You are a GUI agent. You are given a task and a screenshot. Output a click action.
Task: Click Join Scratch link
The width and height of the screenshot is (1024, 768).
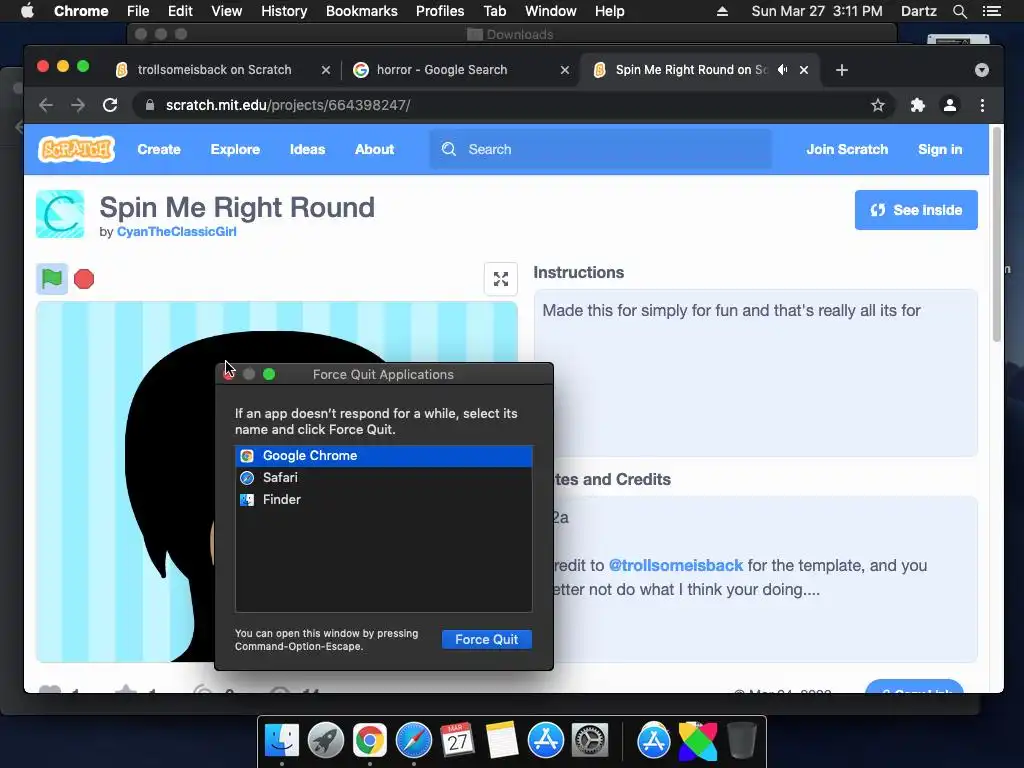pyautogui.click(x=847, y=150)
